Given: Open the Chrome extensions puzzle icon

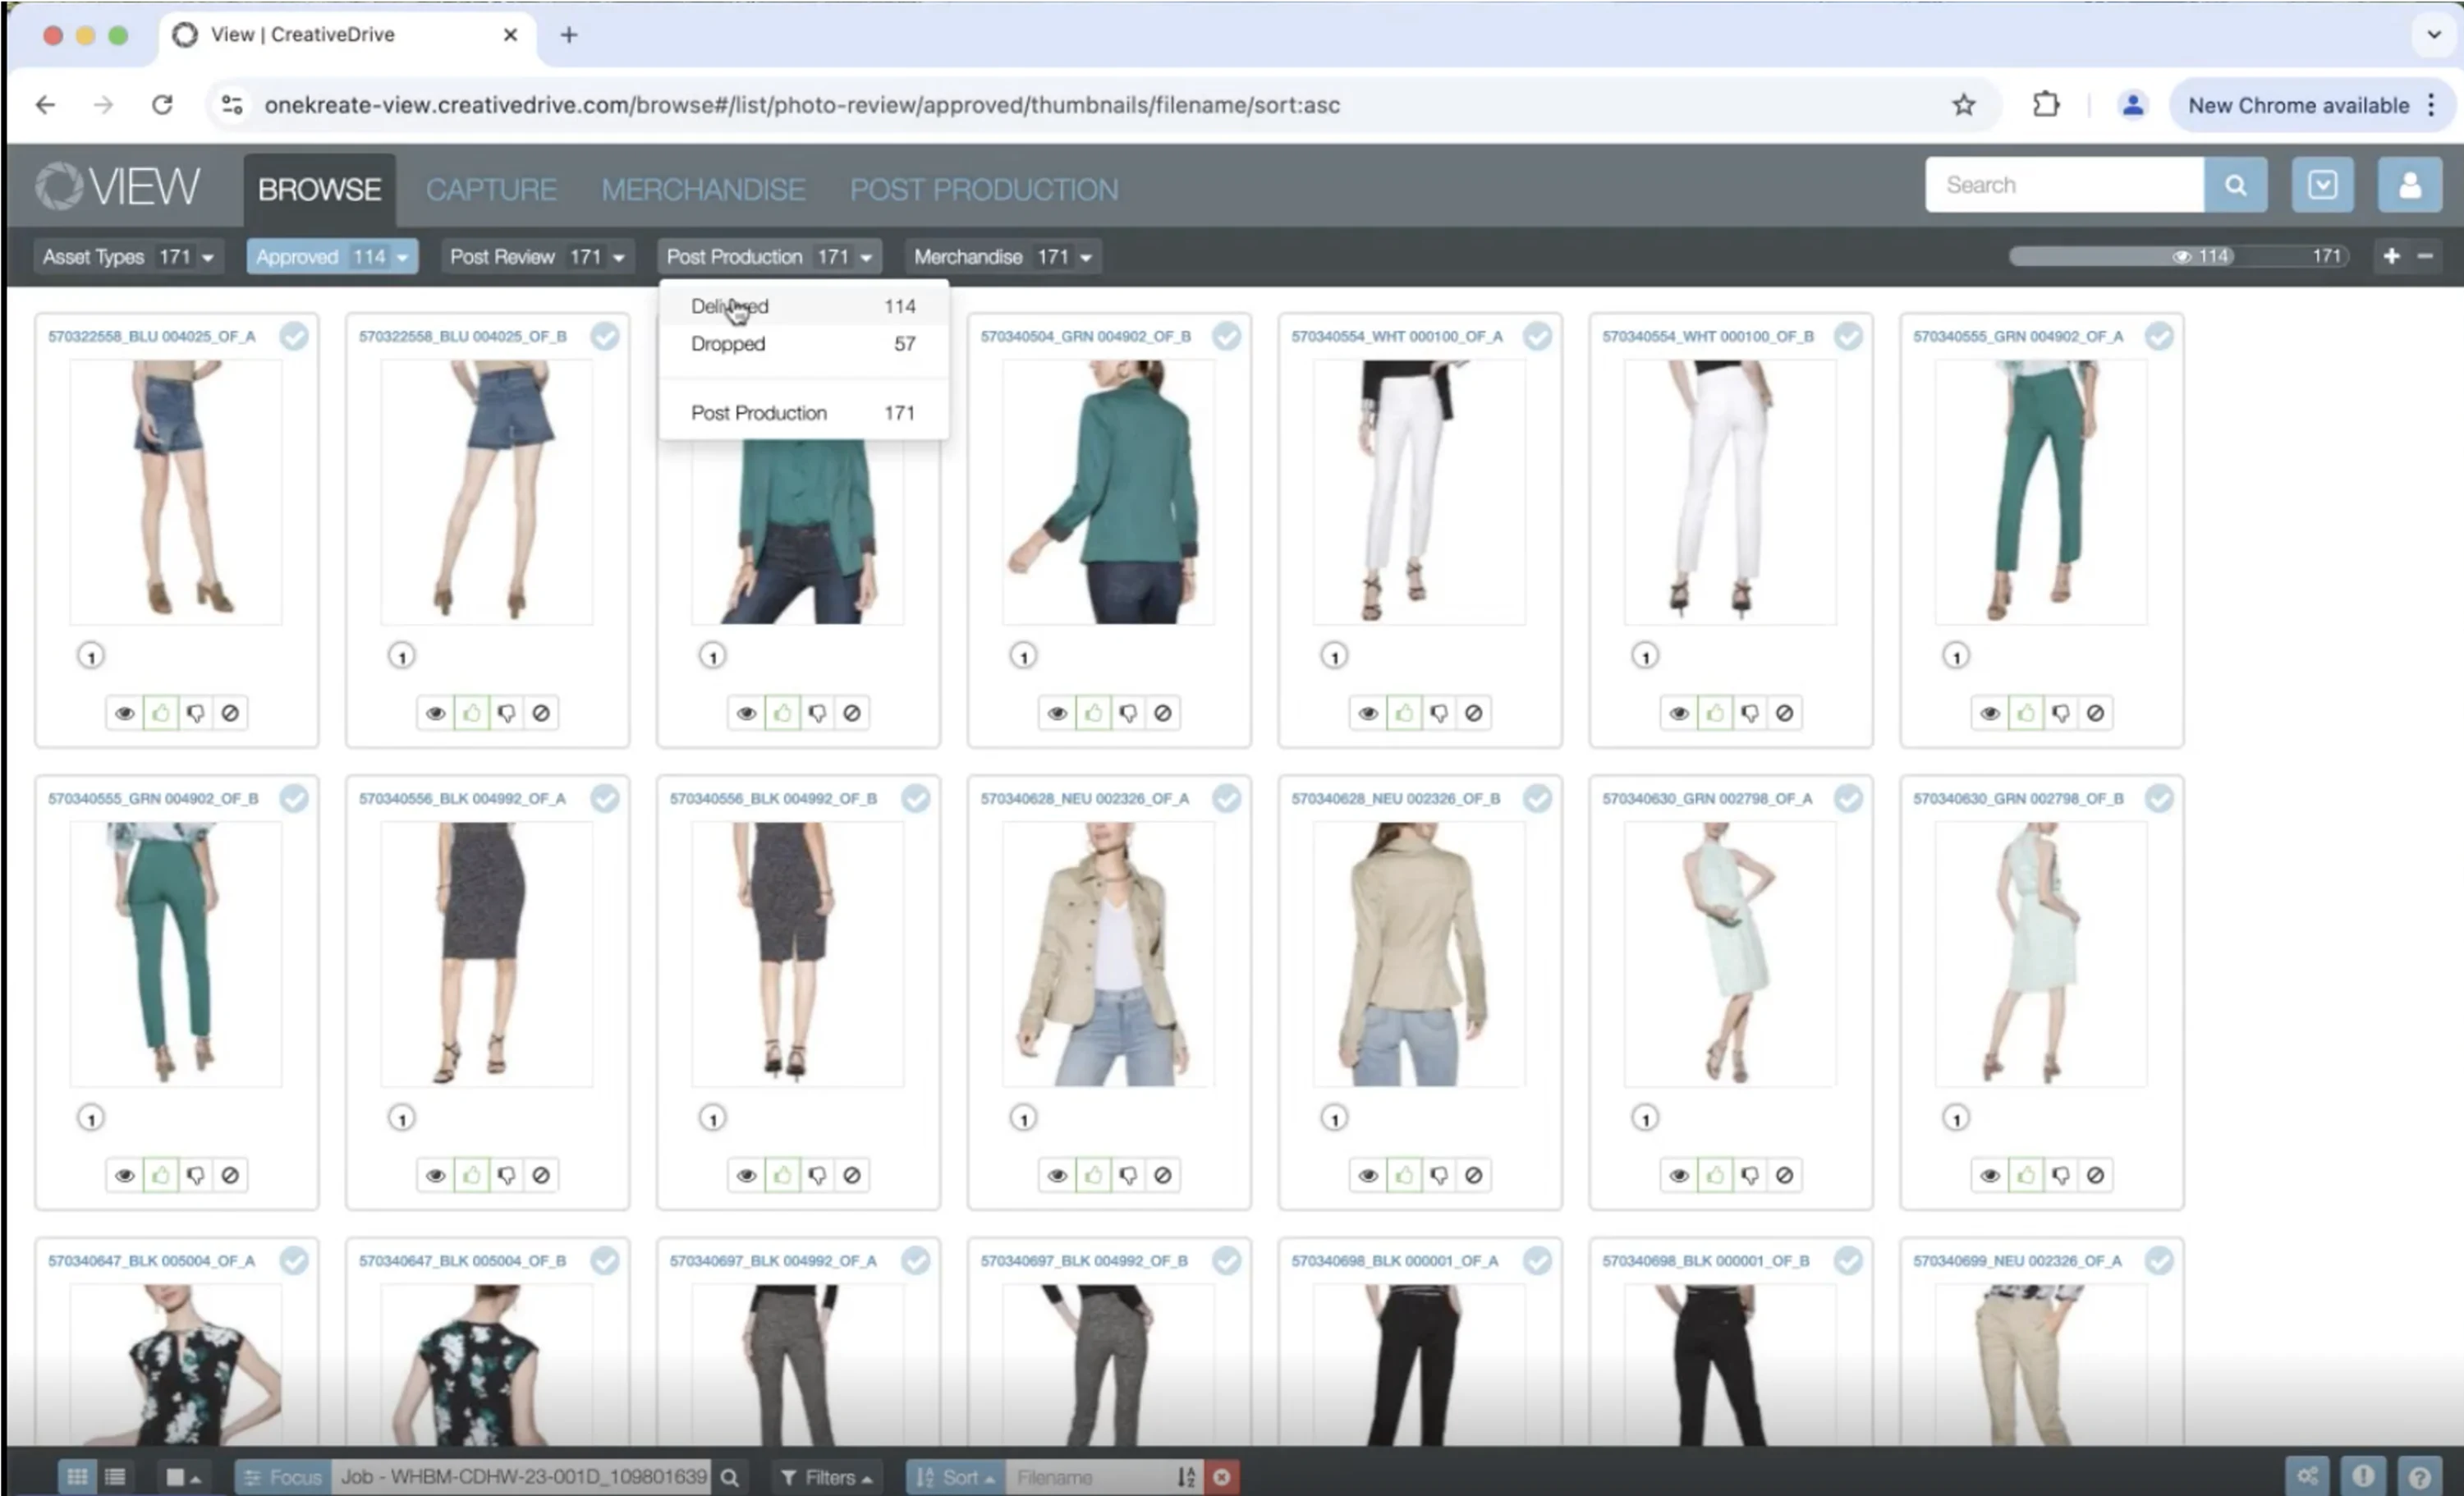Looking at the screenshot, I should (2046, 105).
